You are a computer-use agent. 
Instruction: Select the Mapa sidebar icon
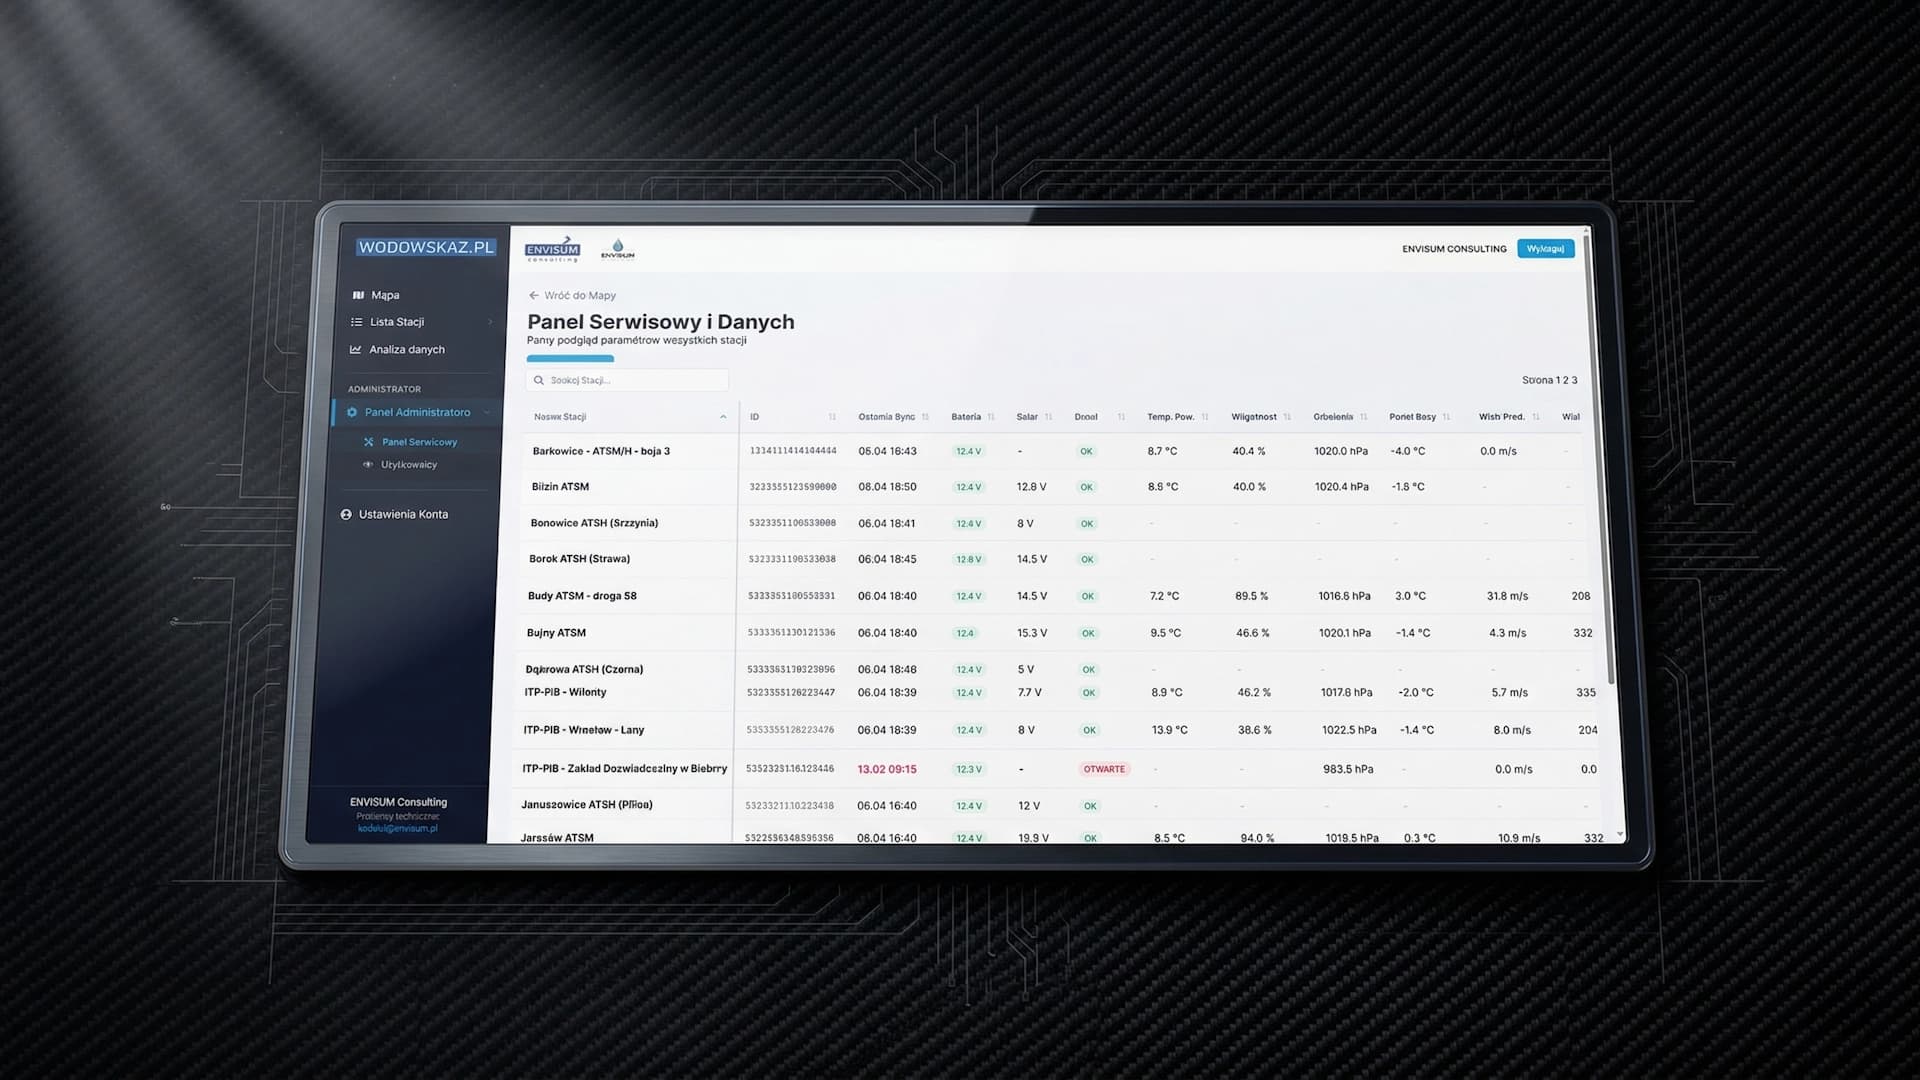(x=358, y=296)
